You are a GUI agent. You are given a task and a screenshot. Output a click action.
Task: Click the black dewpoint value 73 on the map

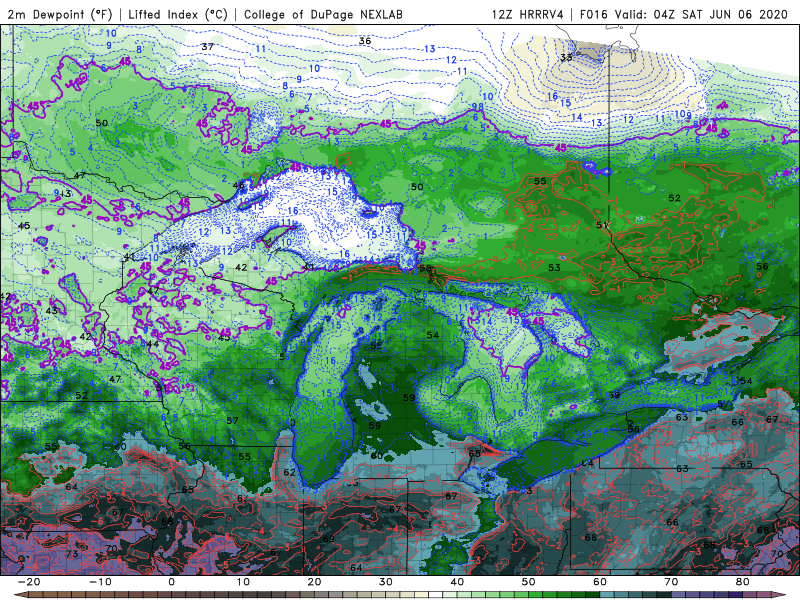point(72,554)
